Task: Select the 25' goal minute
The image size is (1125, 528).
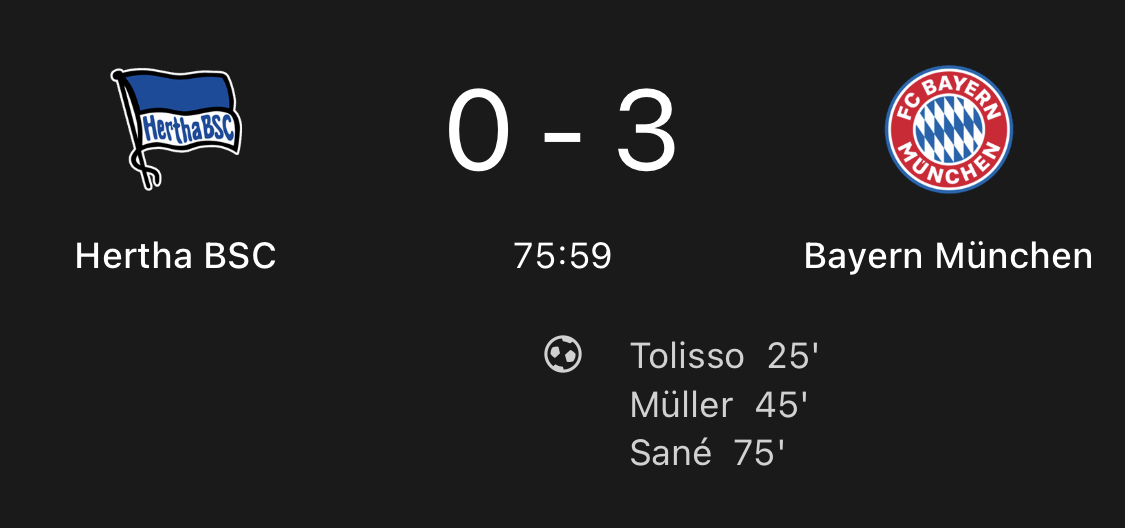Action: coord(793,356)
